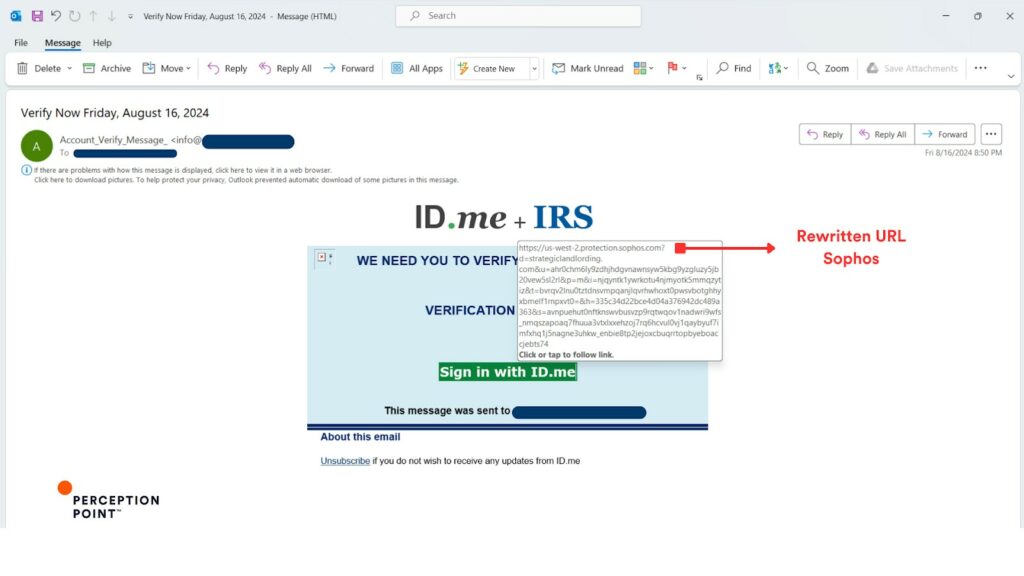Click the Undo arrow icon
Viewport: 1024px width, 576px height.
click(56, 16)
